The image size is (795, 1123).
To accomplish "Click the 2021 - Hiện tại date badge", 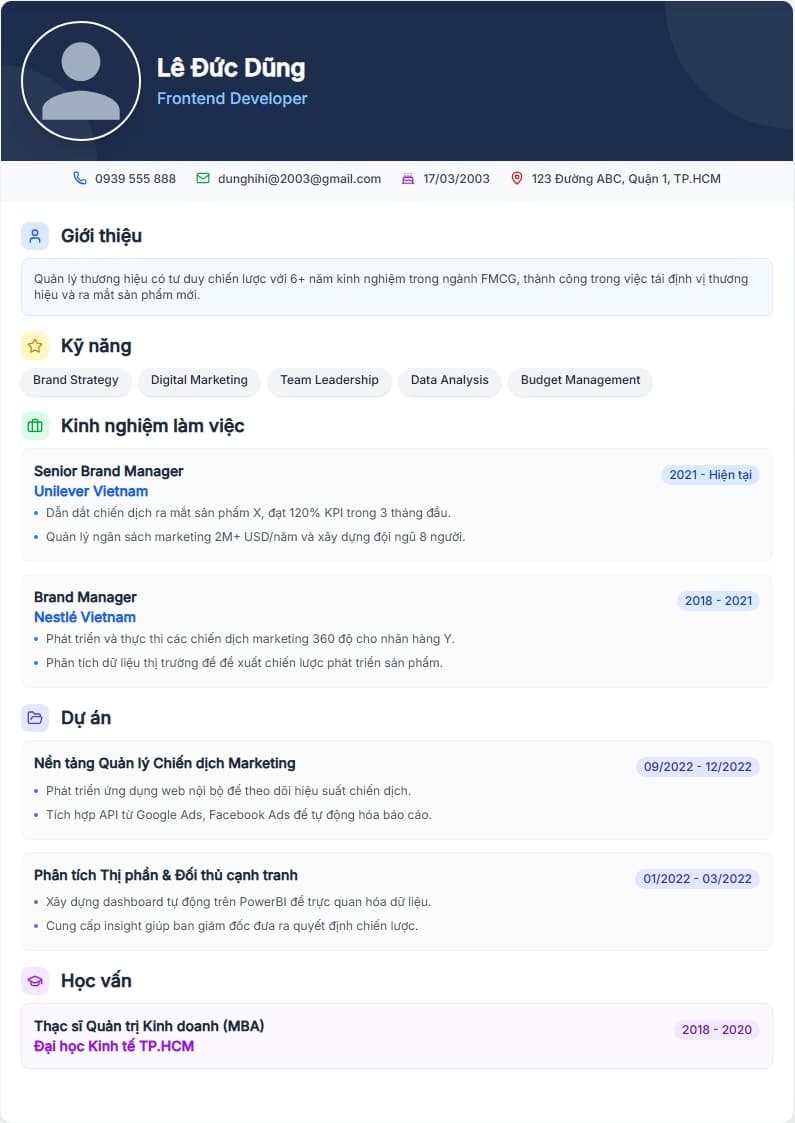I will 710,475.
